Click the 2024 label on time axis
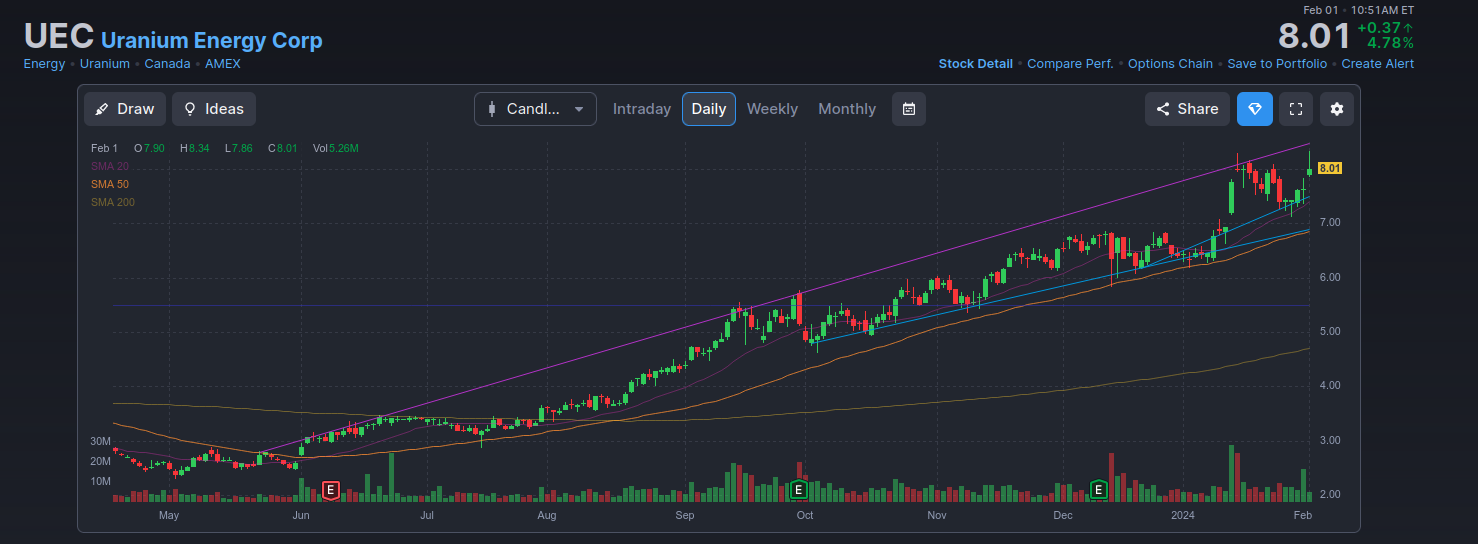 [1183, 515]
